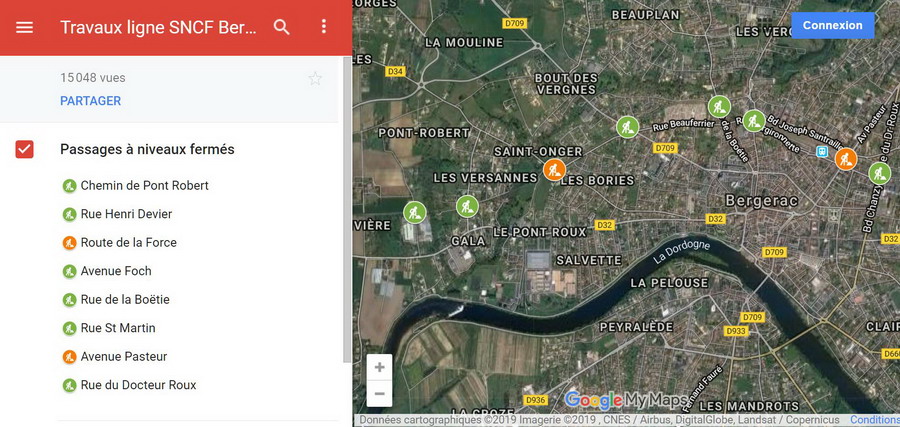Screen dimensions: 900x427
Task: Zoom in with the plus button
Action: 380,367
